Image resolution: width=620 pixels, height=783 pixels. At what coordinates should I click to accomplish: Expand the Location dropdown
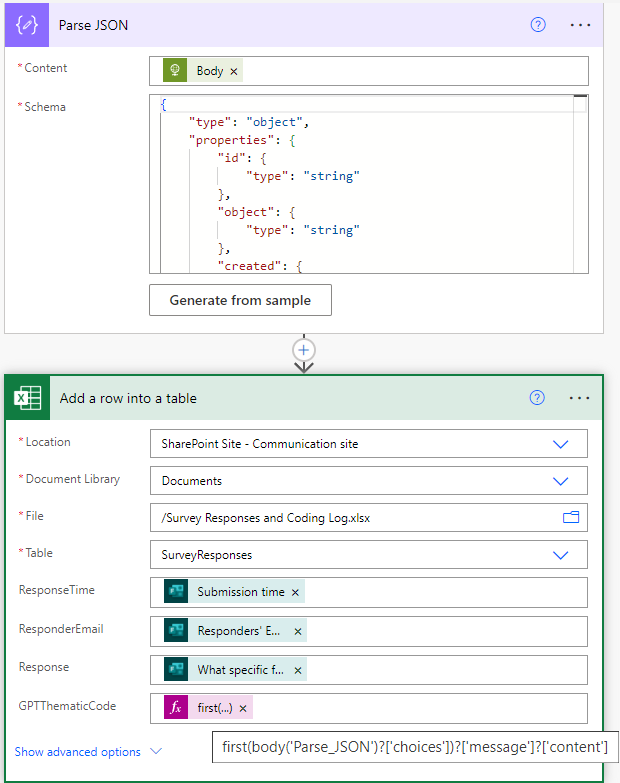[560, 444]
